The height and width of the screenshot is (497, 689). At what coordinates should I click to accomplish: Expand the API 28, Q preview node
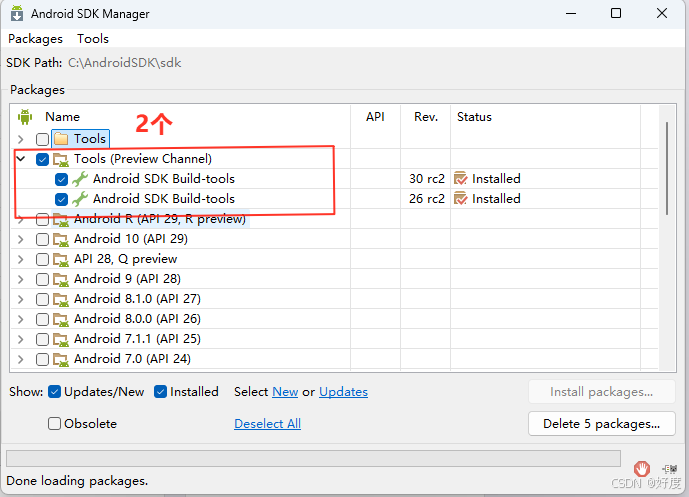click(x=20, y=259)
